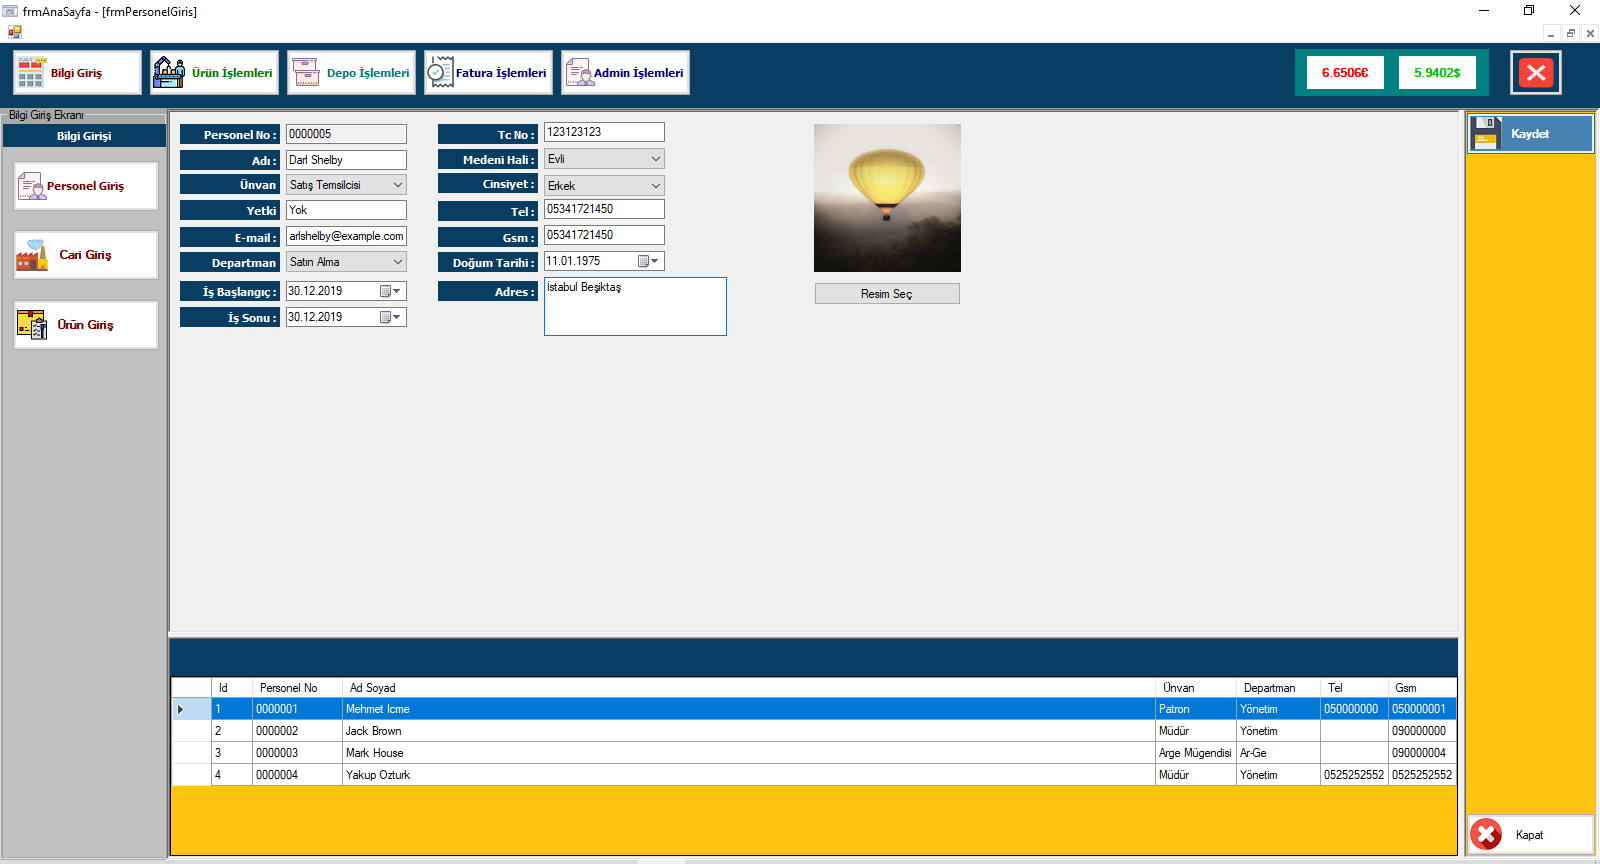Click the Euro rate 6.6506€ box

[x=1345, y=72]
